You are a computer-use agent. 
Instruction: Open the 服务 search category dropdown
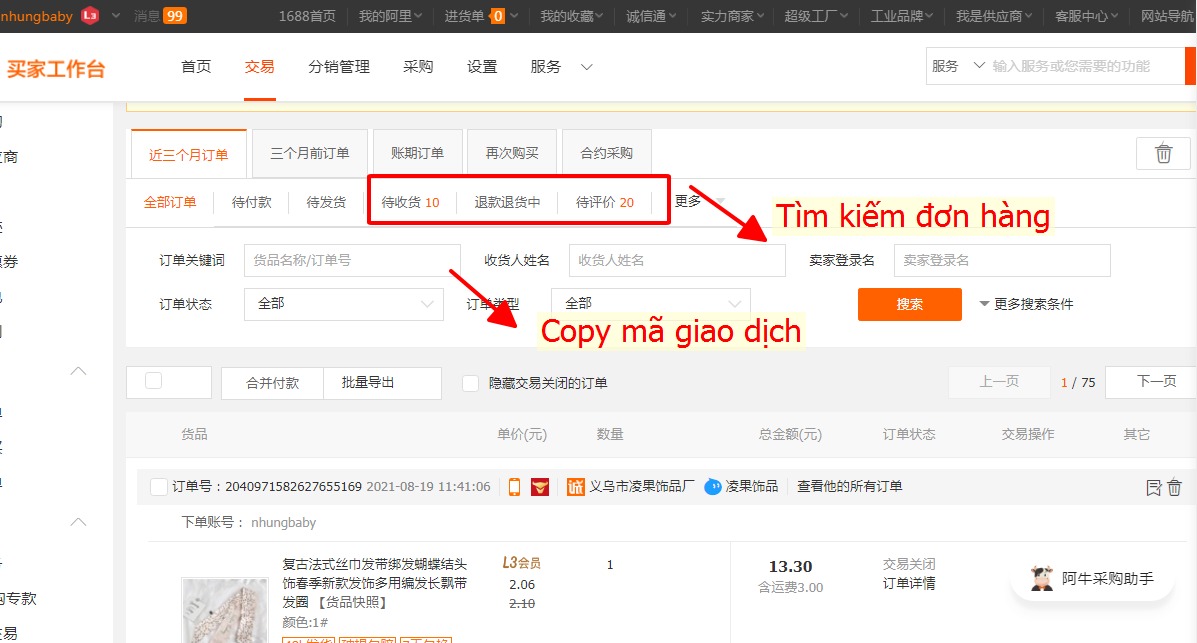click(x=957, y=66)
